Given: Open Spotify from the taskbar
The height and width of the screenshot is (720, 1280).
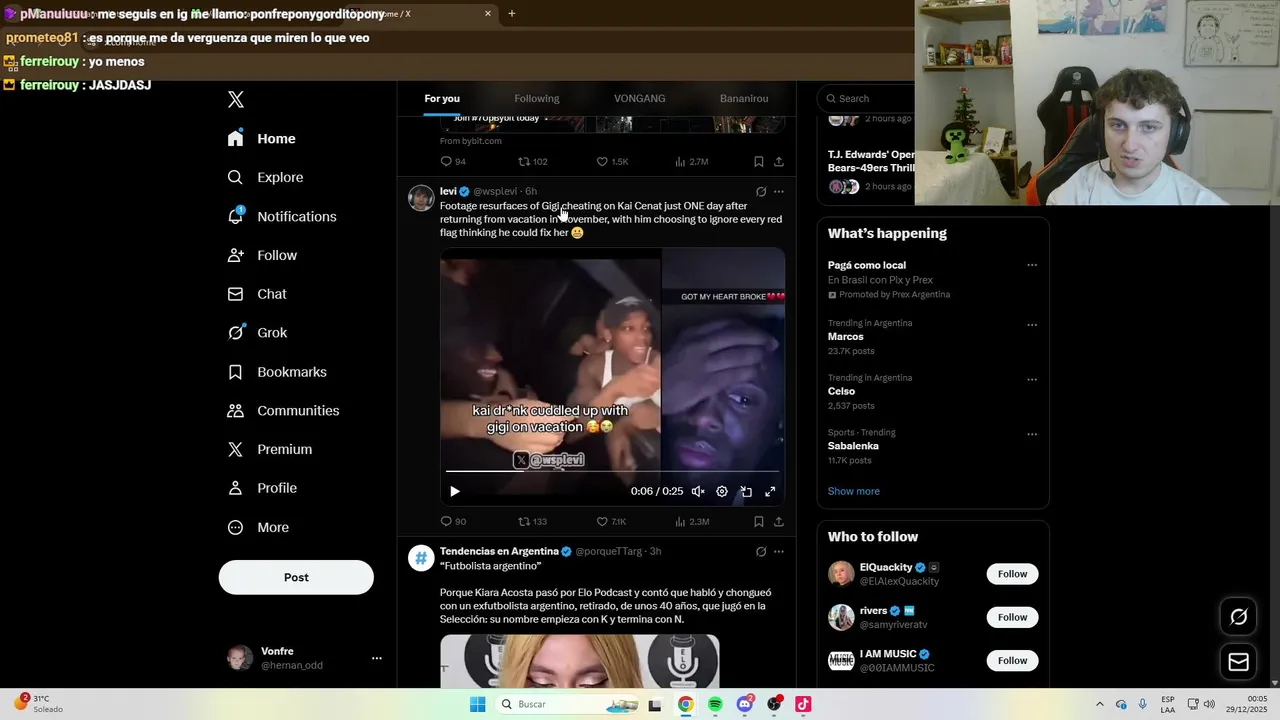Looking at the screenshot, I should (715, 704).
